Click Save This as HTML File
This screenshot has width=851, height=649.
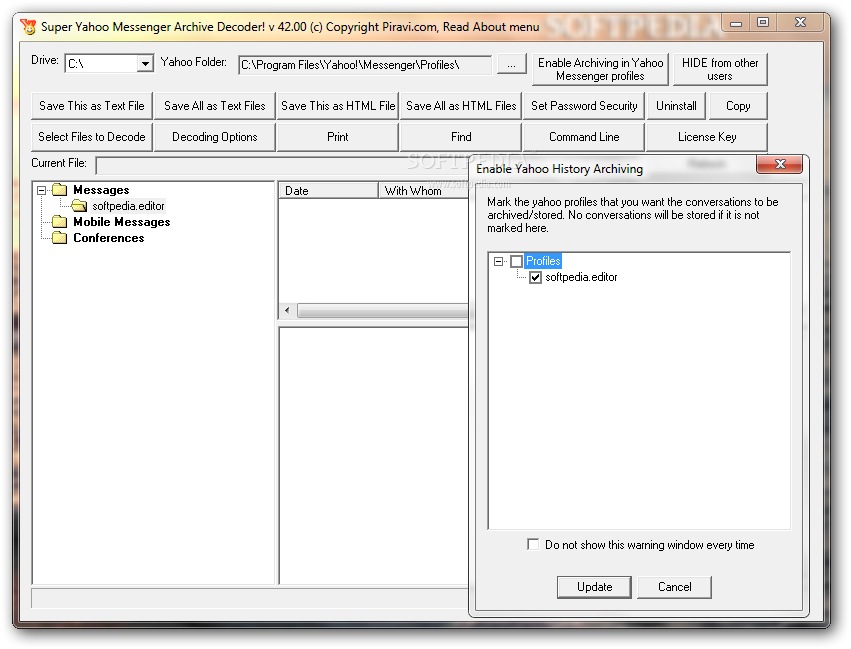click(x=338, y=106)
